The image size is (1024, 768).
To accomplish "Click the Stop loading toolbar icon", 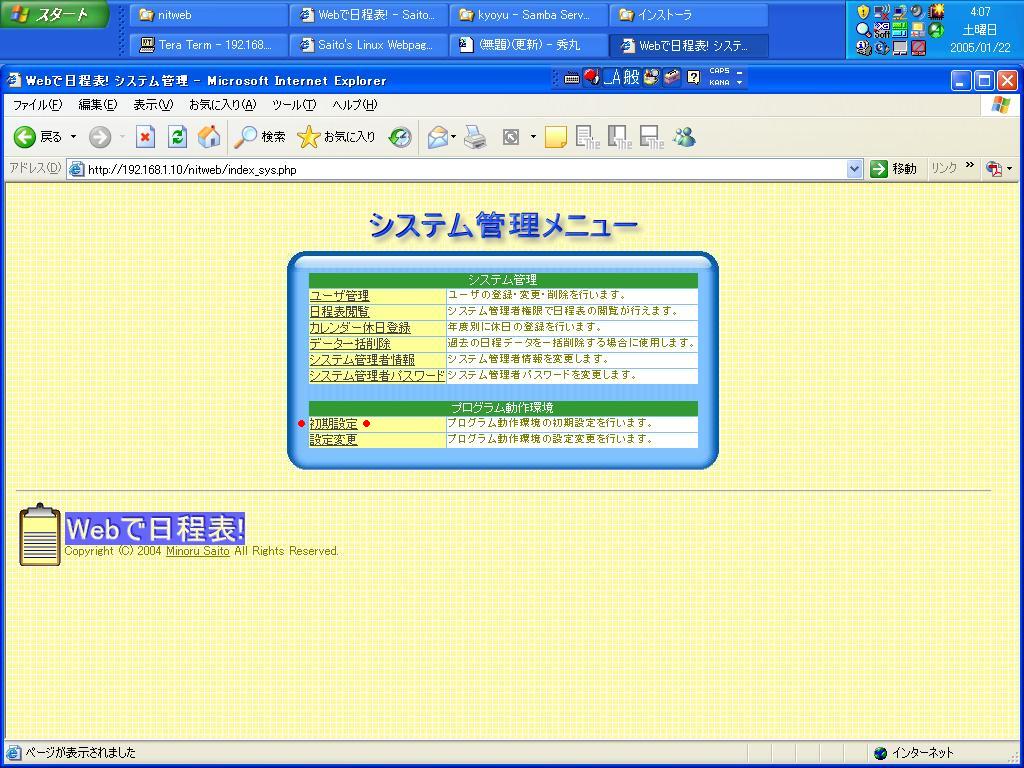I will (x=145, y=138).
